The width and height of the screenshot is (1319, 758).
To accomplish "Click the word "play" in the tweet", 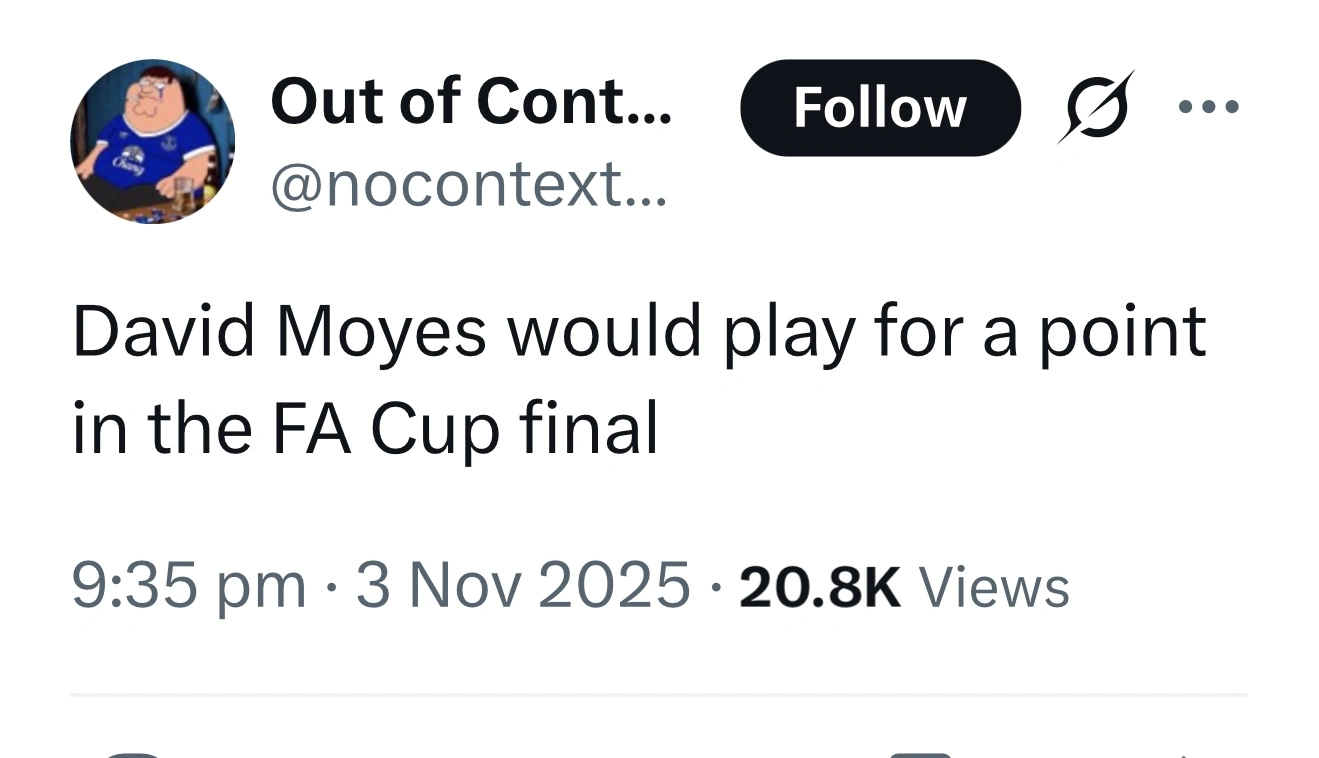I will click(x=788, y=335).
